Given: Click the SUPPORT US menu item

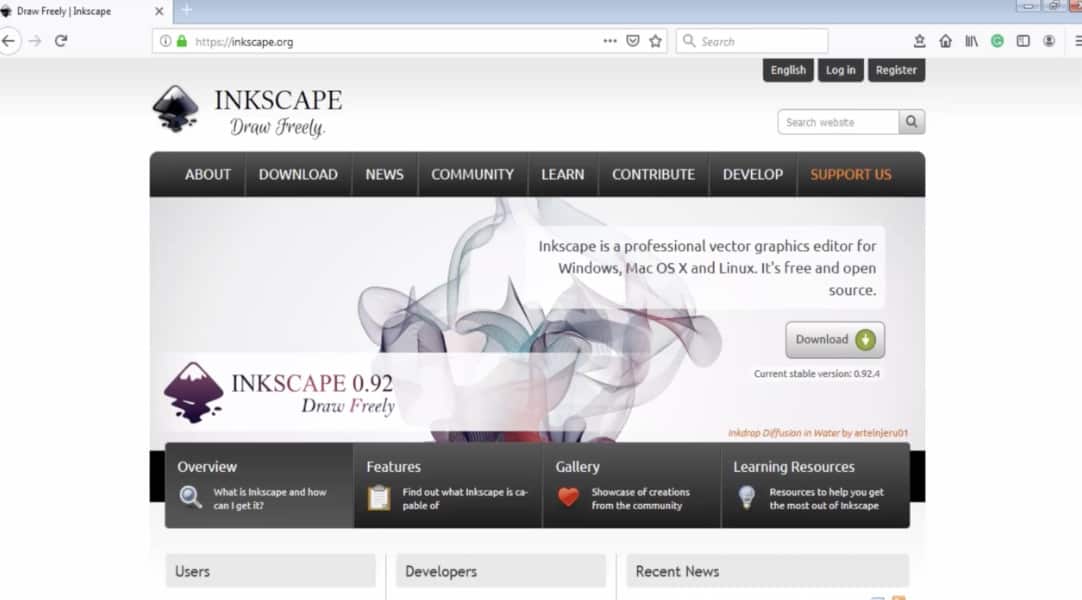Looking at the screenshot, I should click(851, 174).
